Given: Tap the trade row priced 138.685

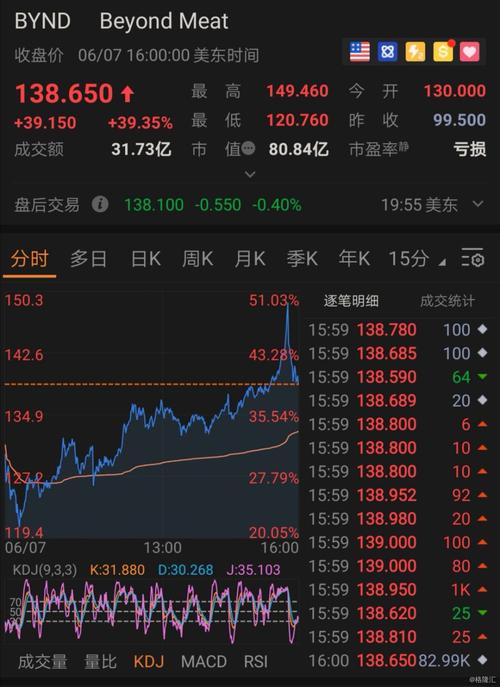Looking at the screenshot, I should click(397, 354).
